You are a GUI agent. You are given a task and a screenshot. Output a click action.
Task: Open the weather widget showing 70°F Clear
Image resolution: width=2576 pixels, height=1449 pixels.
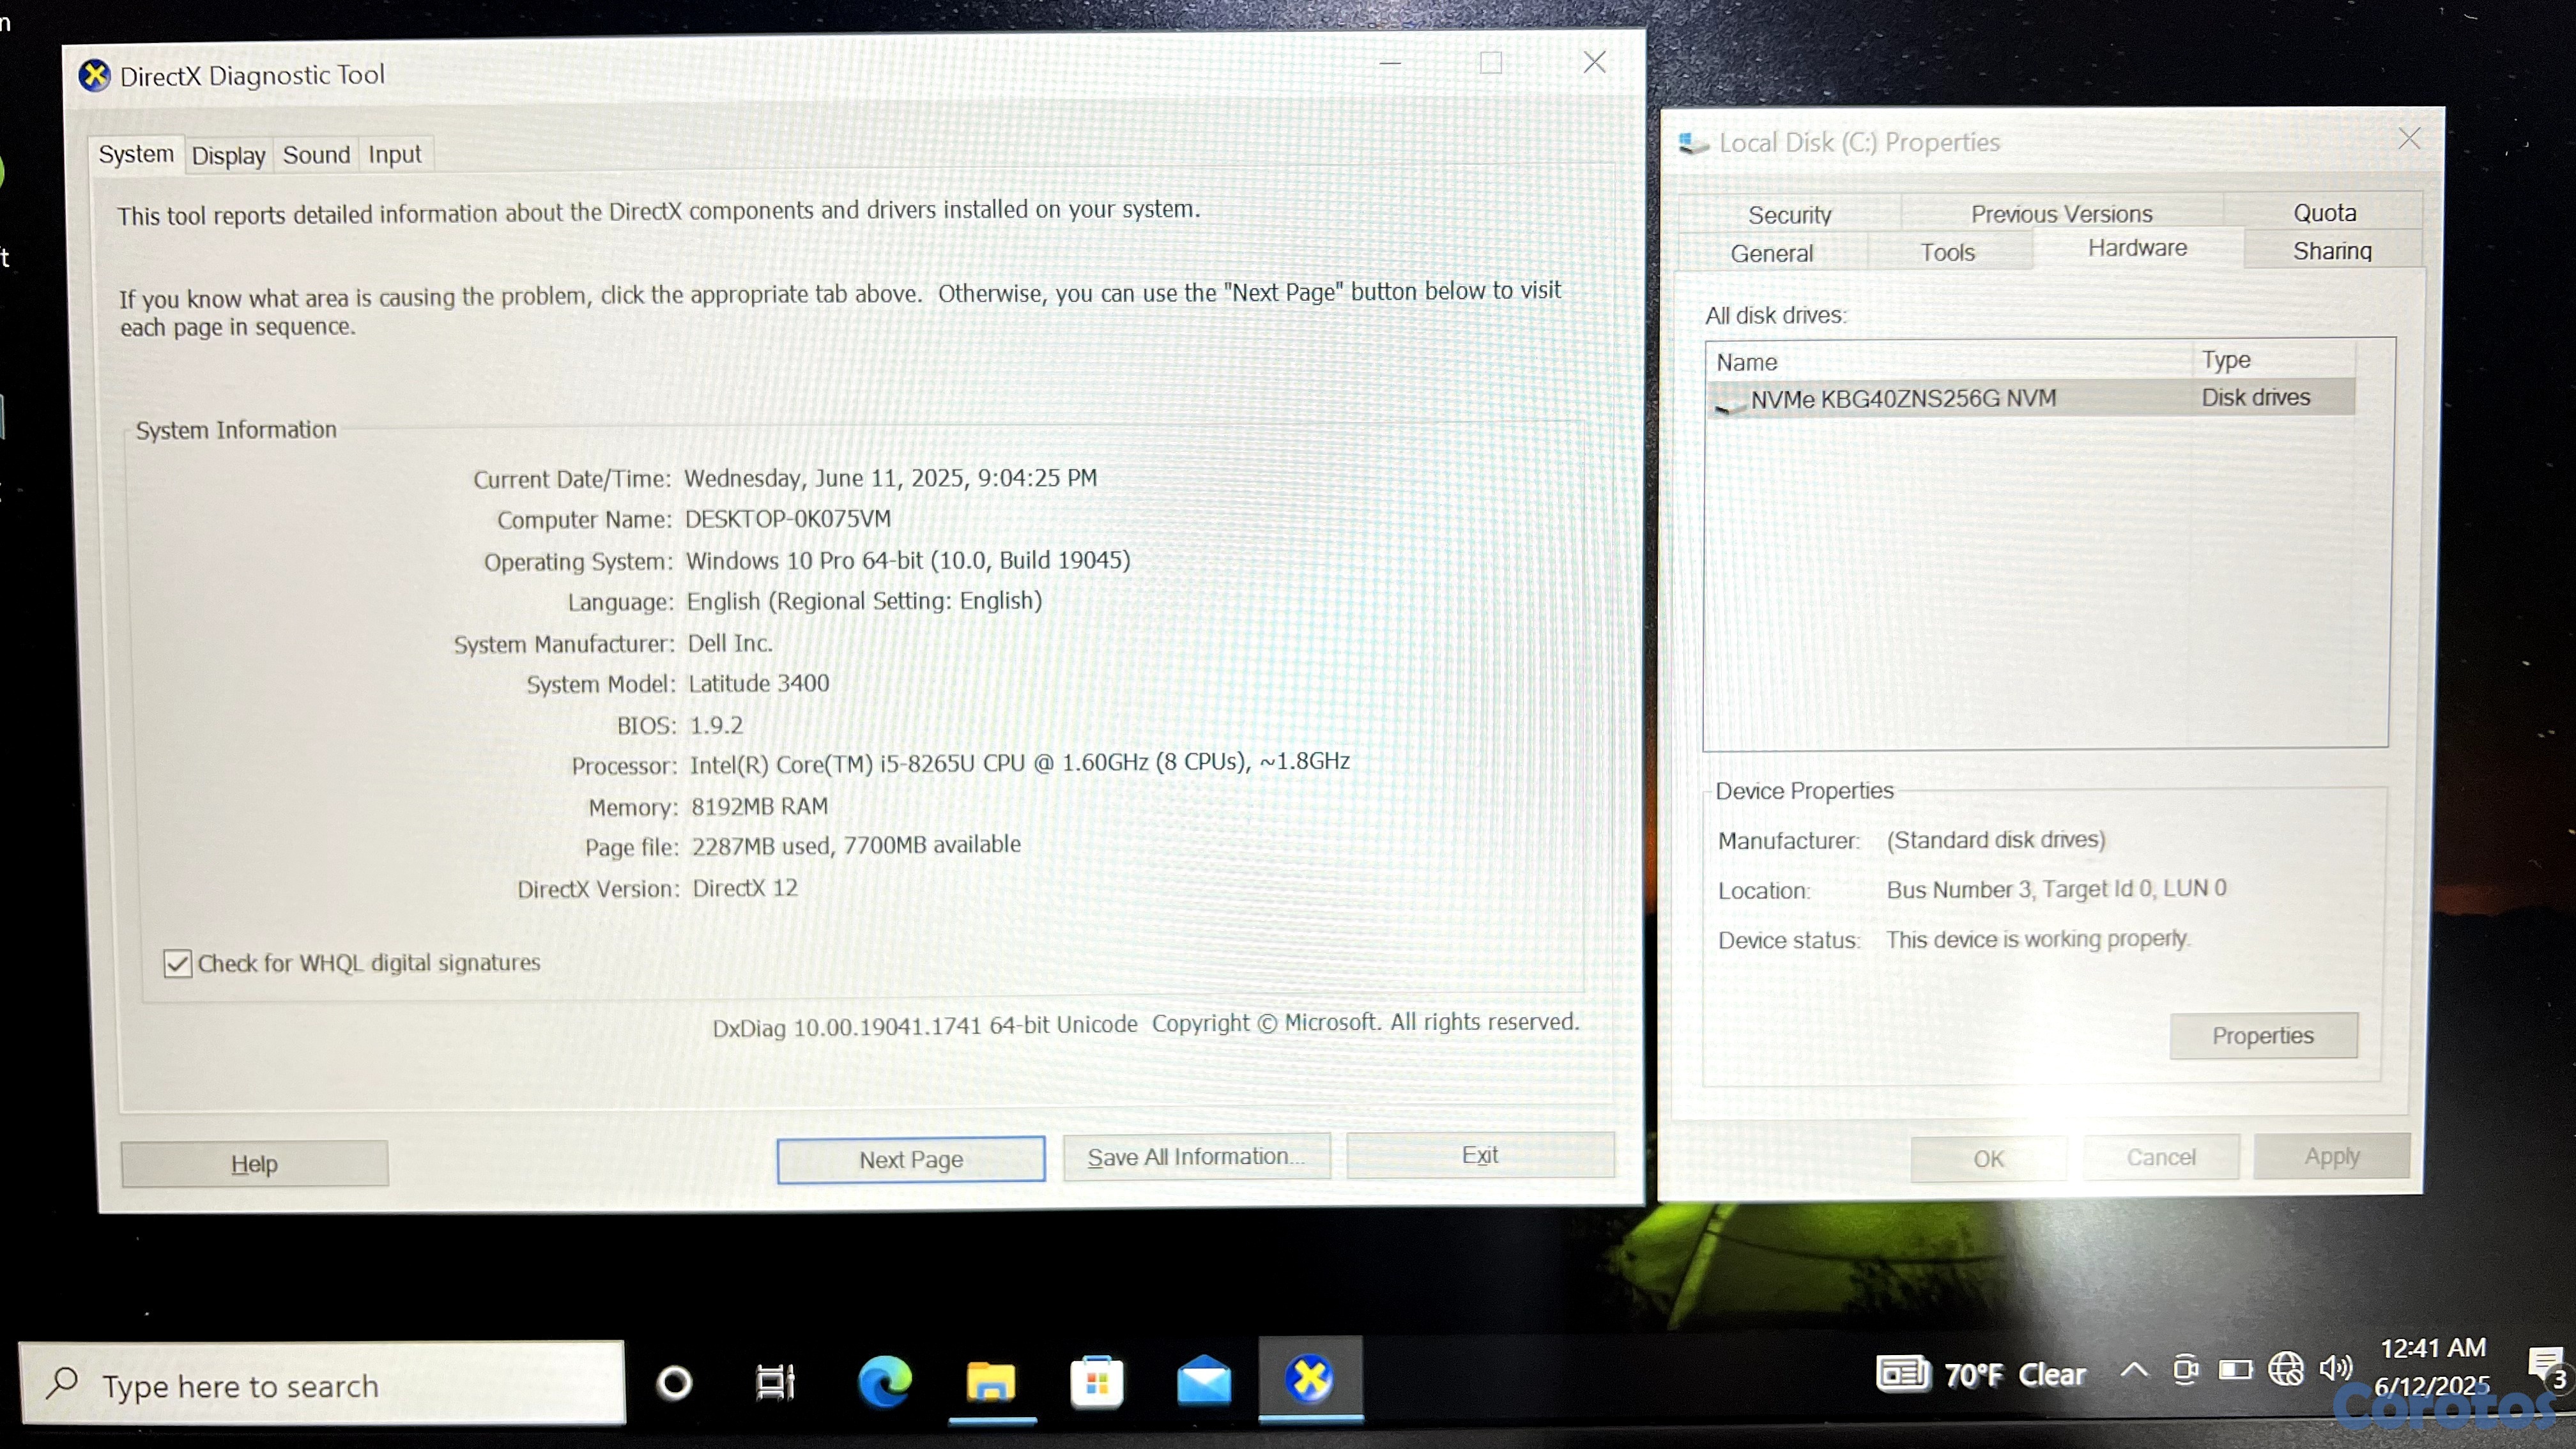click(1980, 1374)
